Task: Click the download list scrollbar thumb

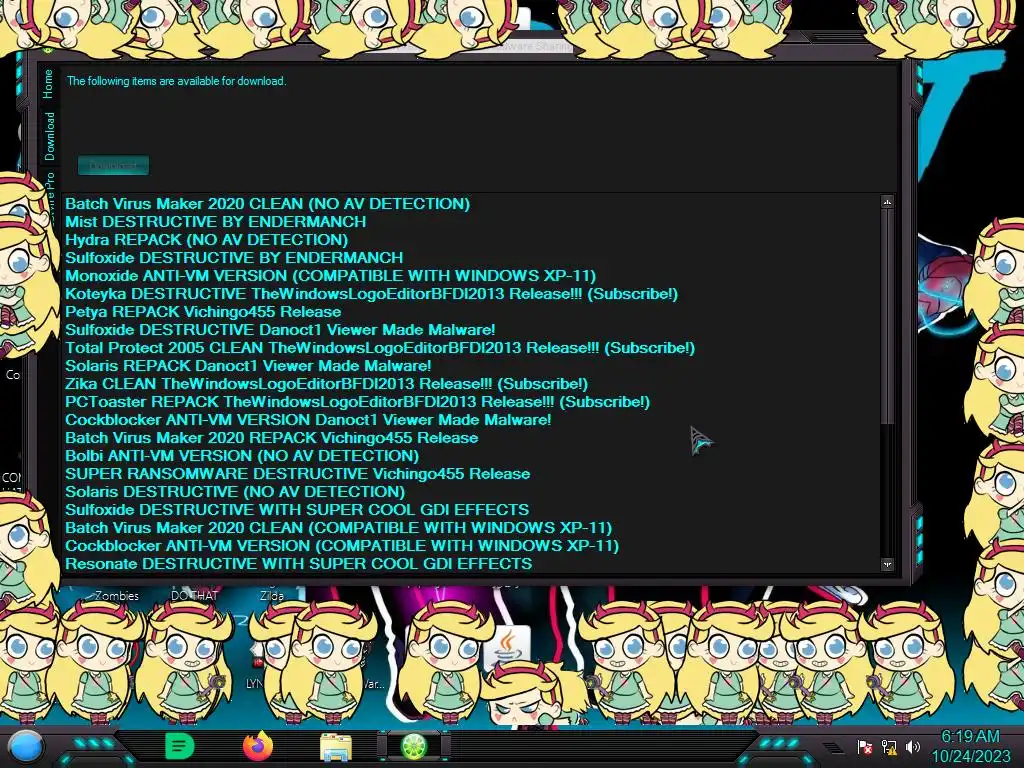Action: tap(887, 317)
